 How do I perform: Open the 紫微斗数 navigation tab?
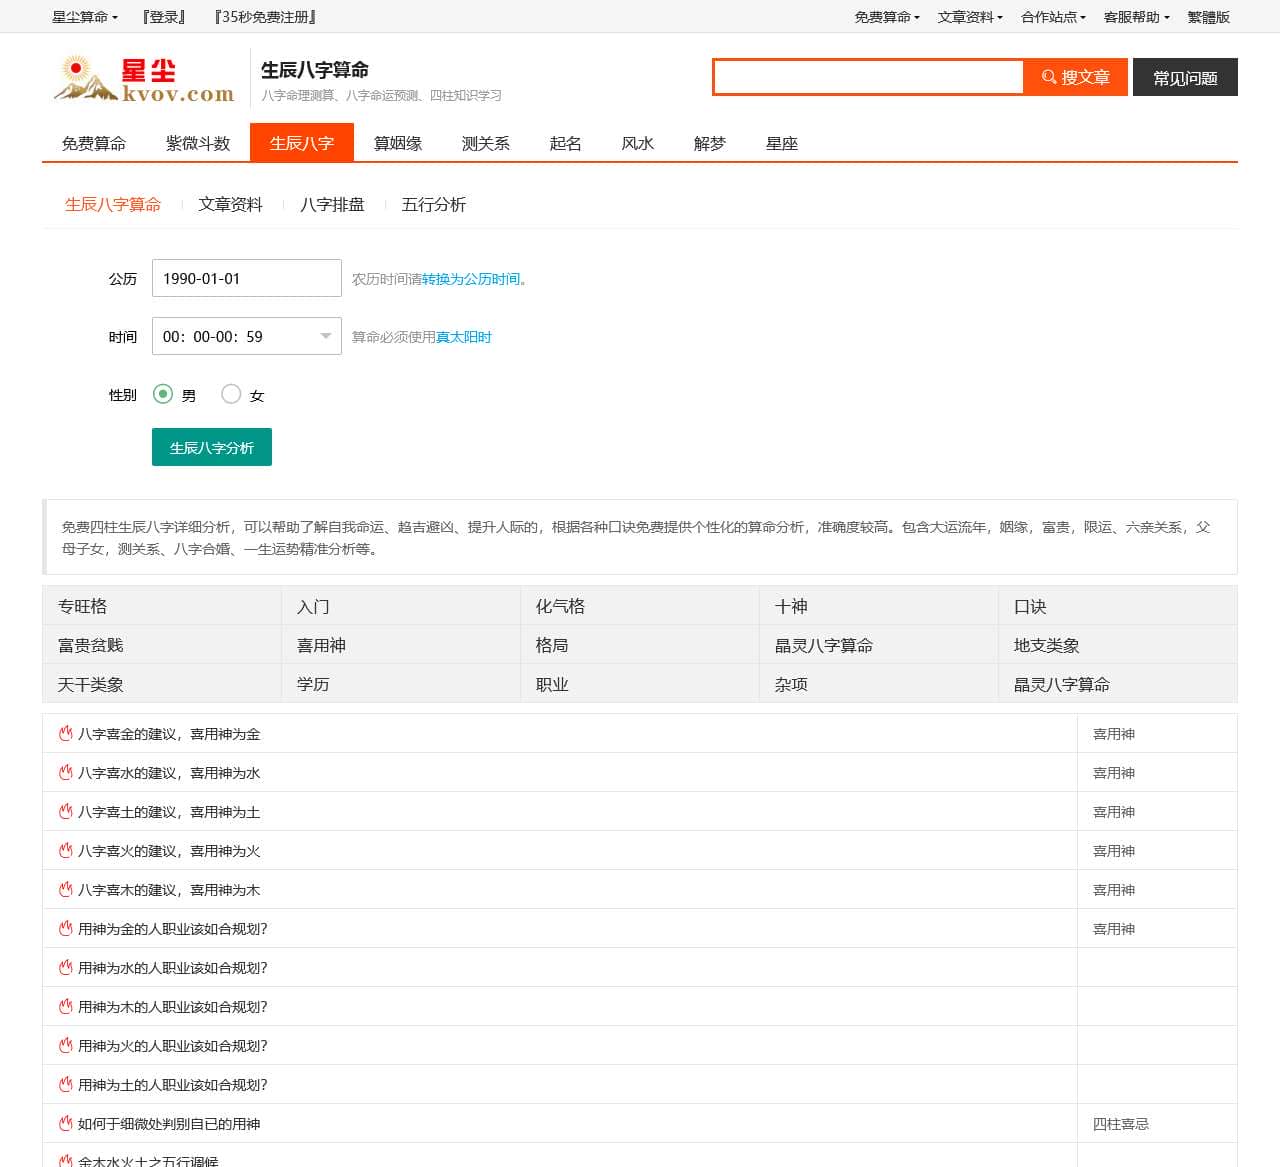click(x=198, y=143)
